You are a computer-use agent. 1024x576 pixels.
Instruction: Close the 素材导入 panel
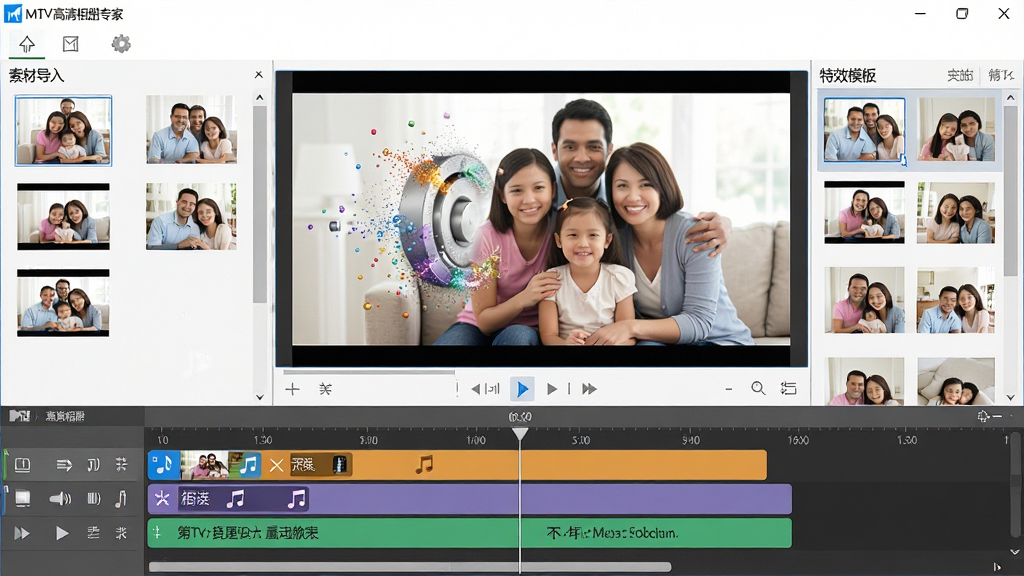tap(259, 74)
